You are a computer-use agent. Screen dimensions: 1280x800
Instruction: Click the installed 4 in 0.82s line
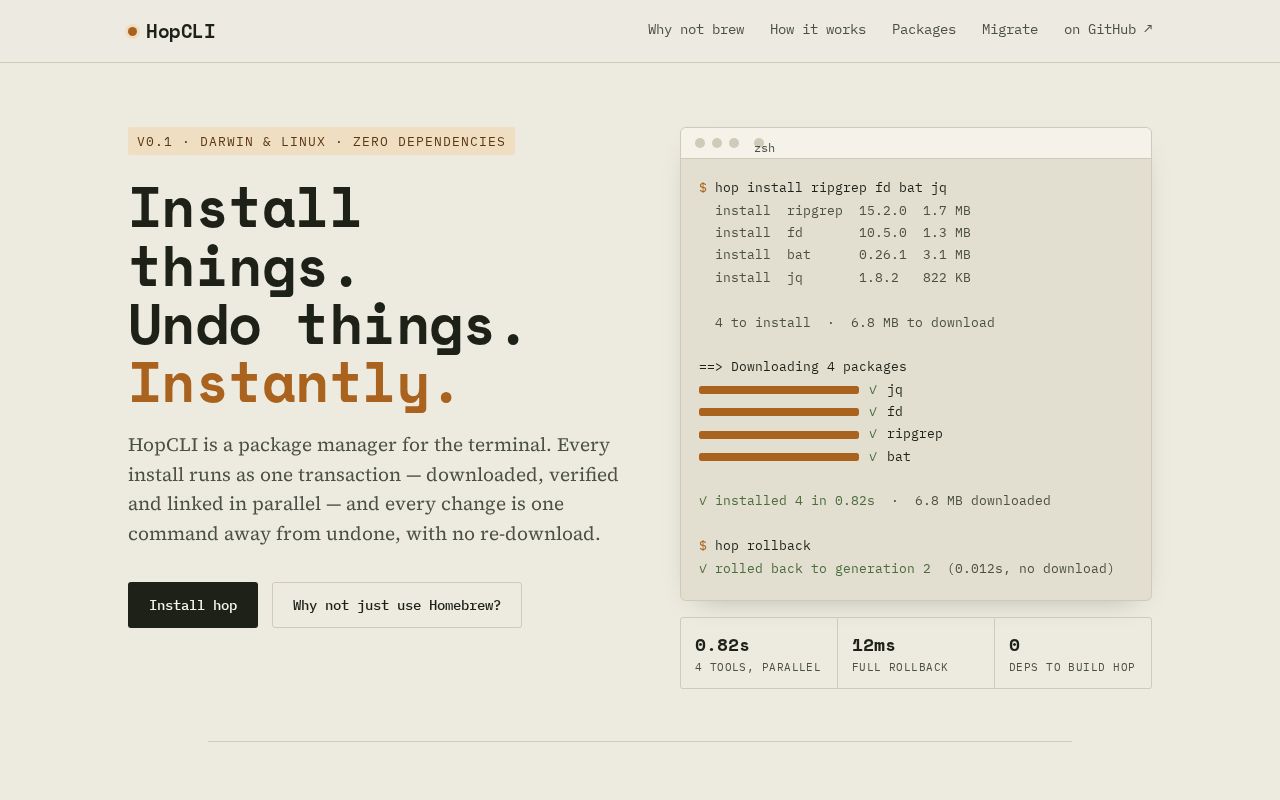tap(875, 501)
